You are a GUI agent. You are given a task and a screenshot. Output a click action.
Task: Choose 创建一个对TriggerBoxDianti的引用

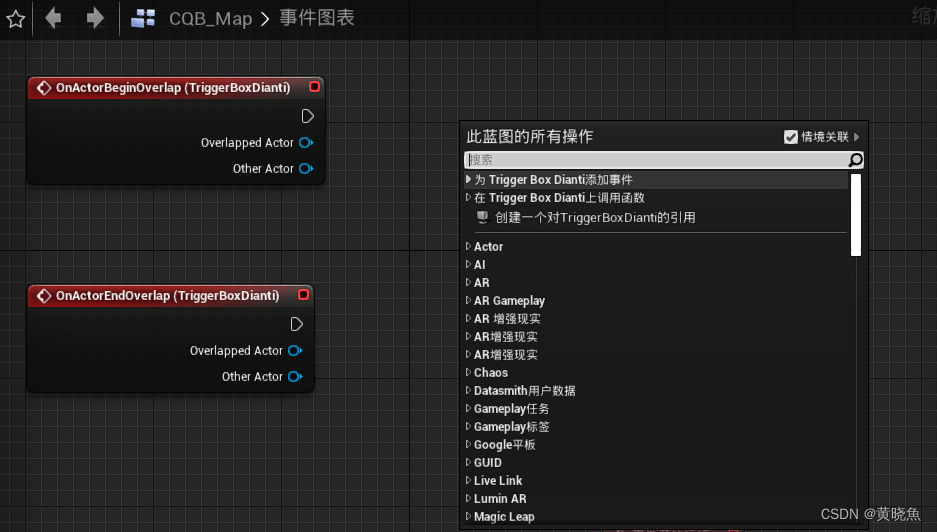pyautogui.click(x=595, y=218)
